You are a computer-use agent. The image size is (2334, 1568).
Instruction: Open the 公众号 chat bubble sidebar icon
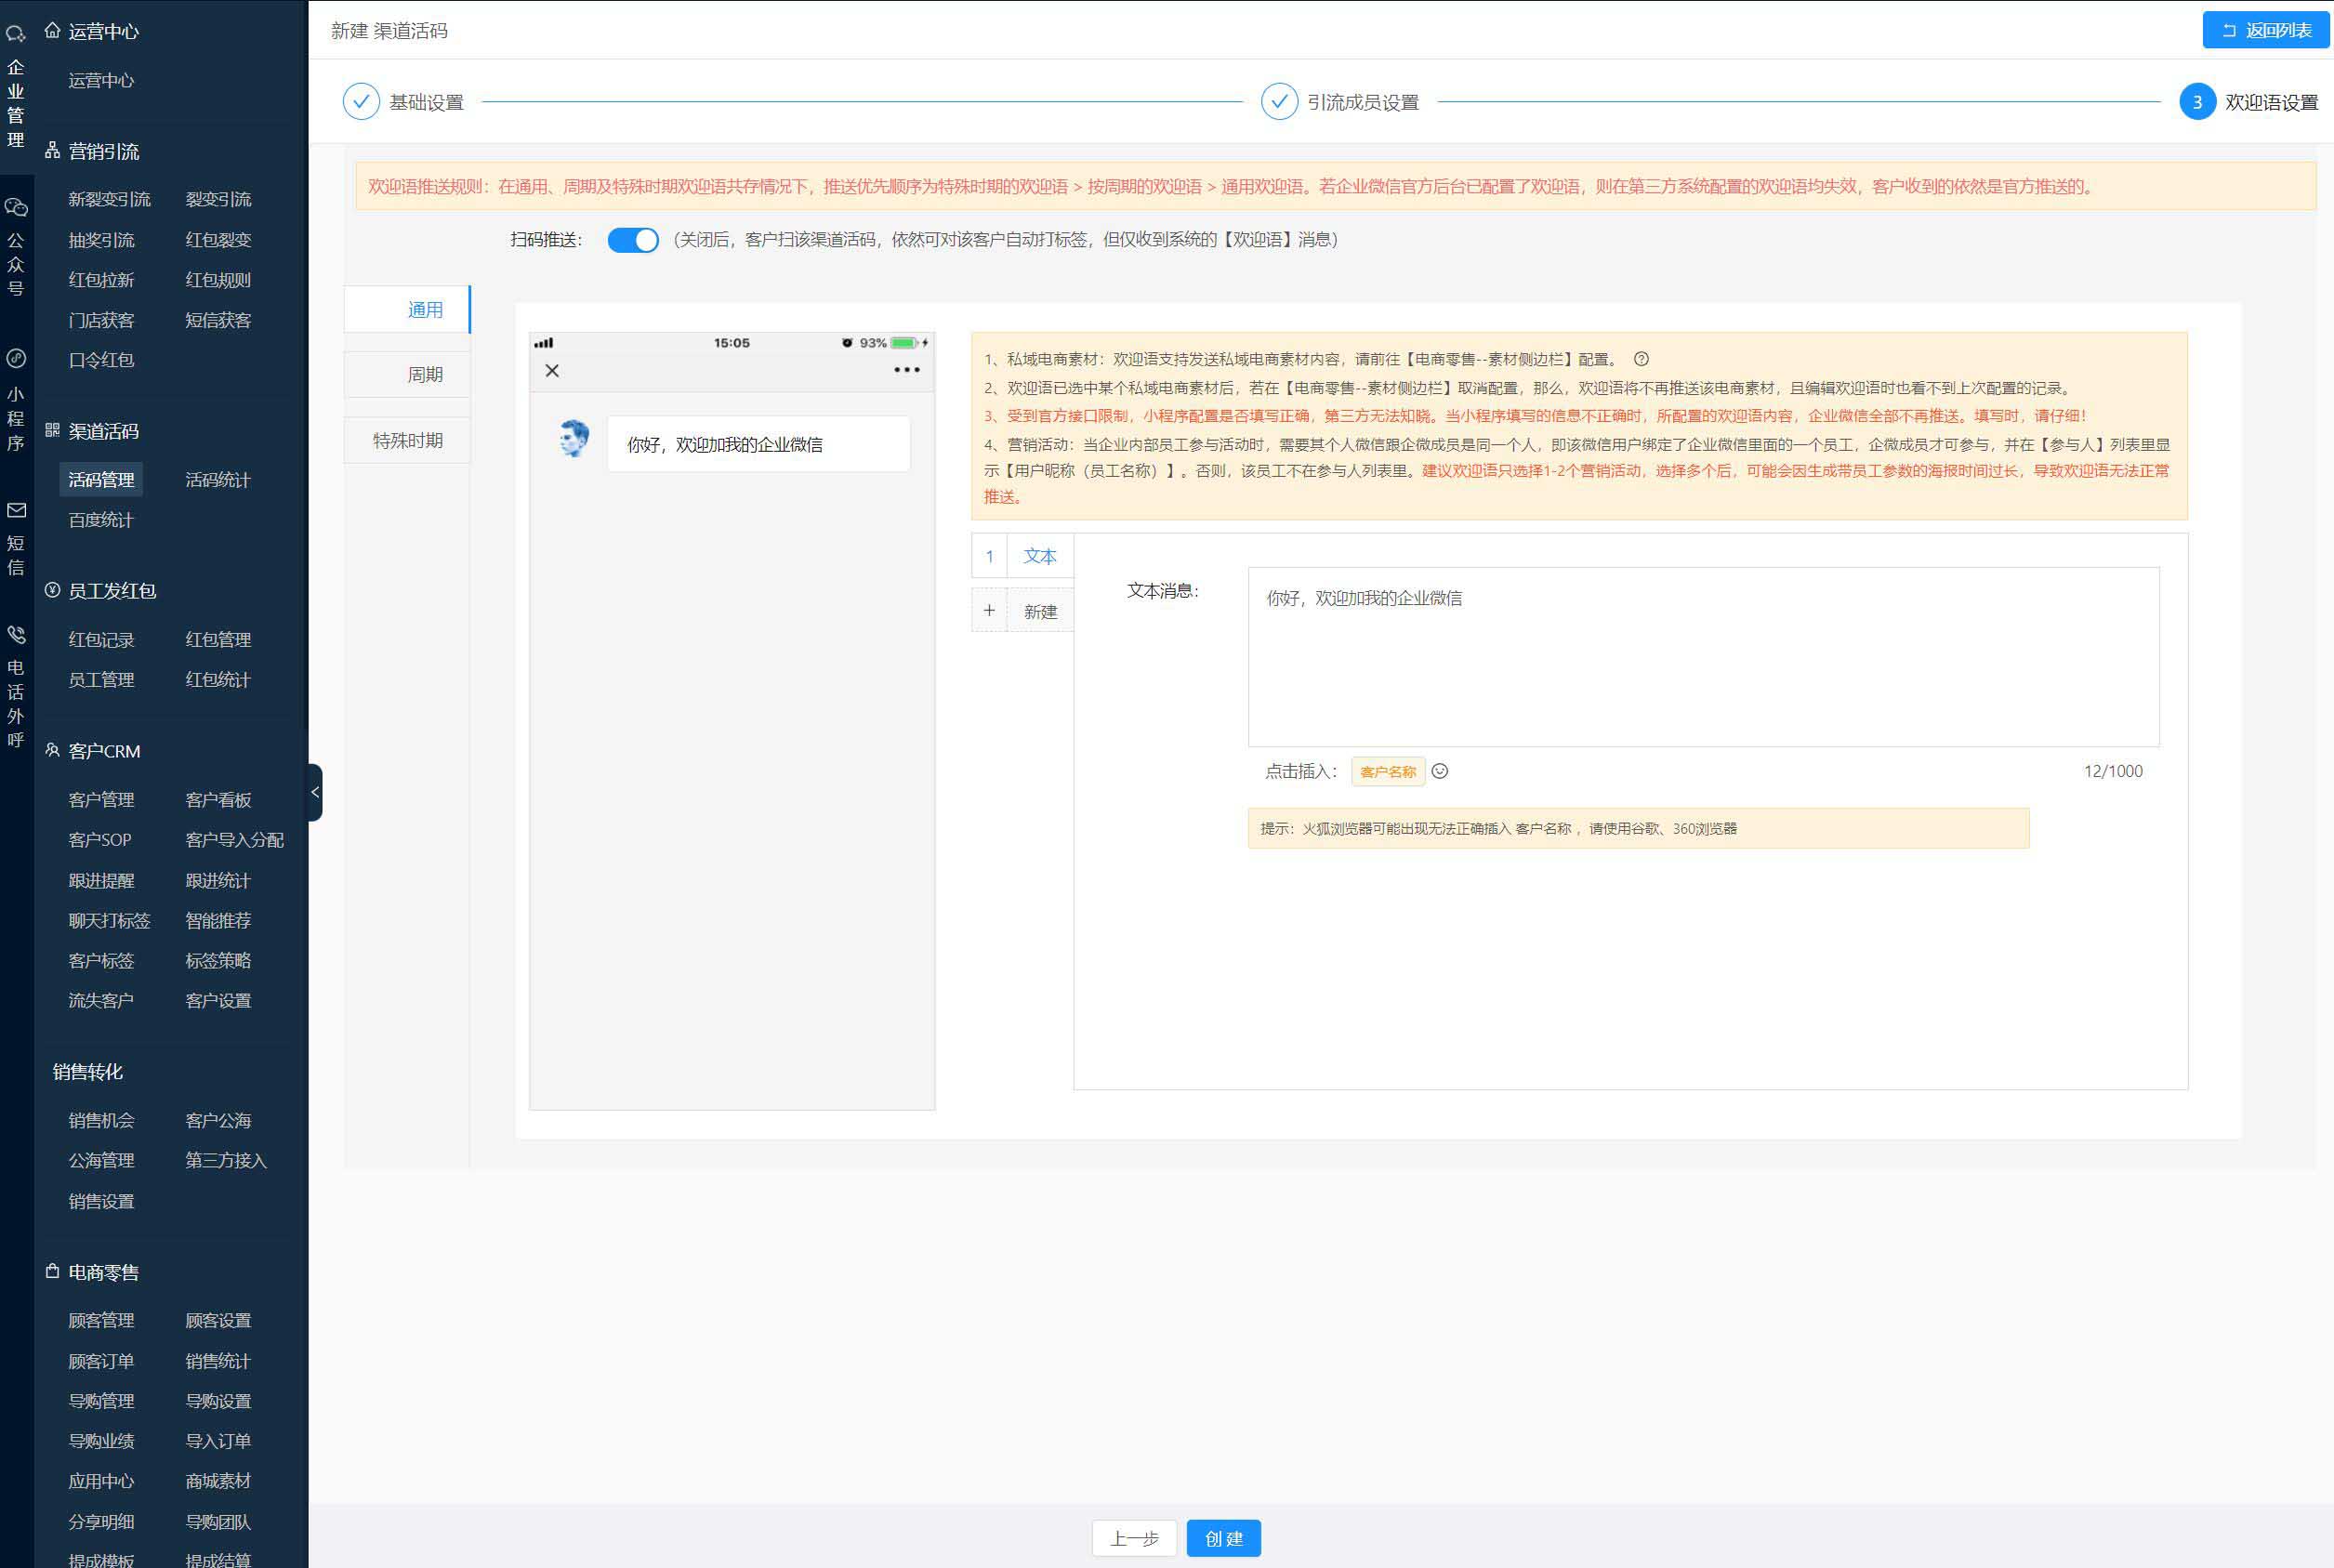(16, 208)
